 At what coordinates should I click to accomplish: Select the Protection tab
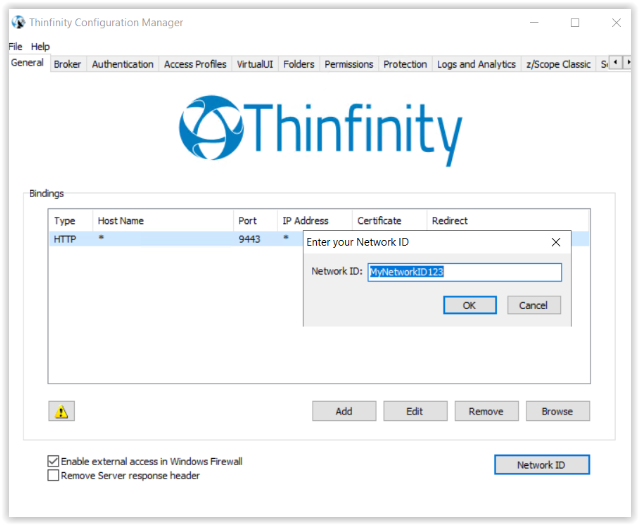[x=405, y=64]
